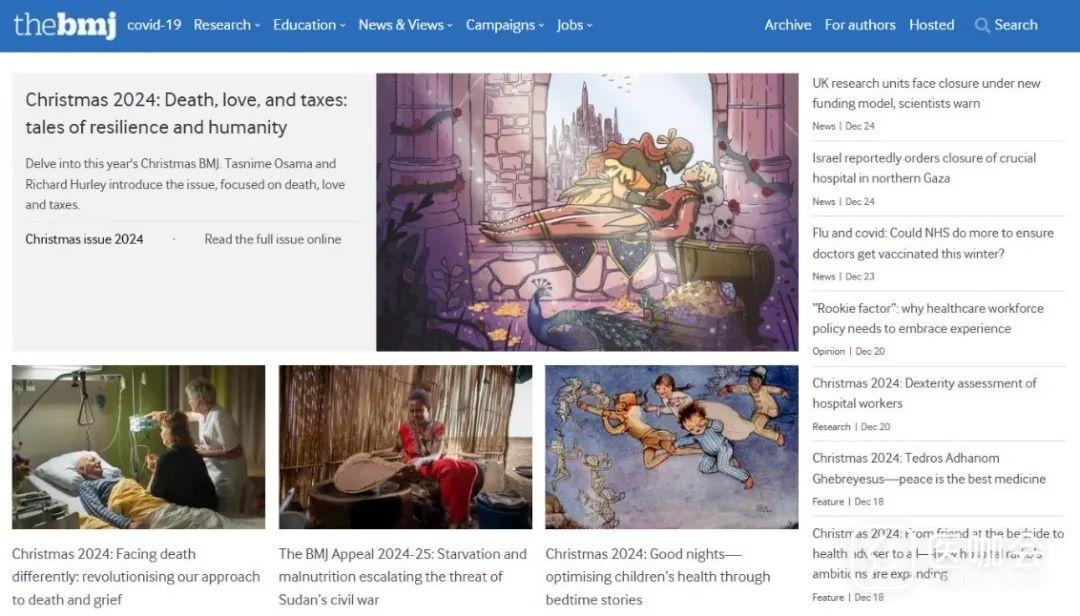Open the Campaigns dropdown menu
The width and height of the screenshot is (1080, 616).
[505, 25]
